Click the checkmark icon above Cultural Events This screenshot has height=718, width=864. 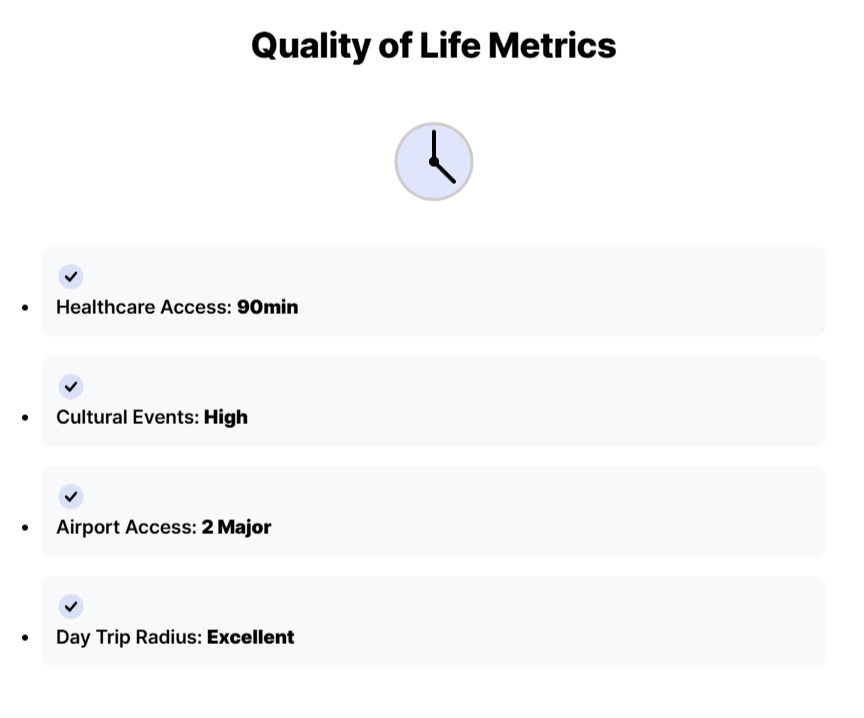pyautogui.click(x=71, y=387)
